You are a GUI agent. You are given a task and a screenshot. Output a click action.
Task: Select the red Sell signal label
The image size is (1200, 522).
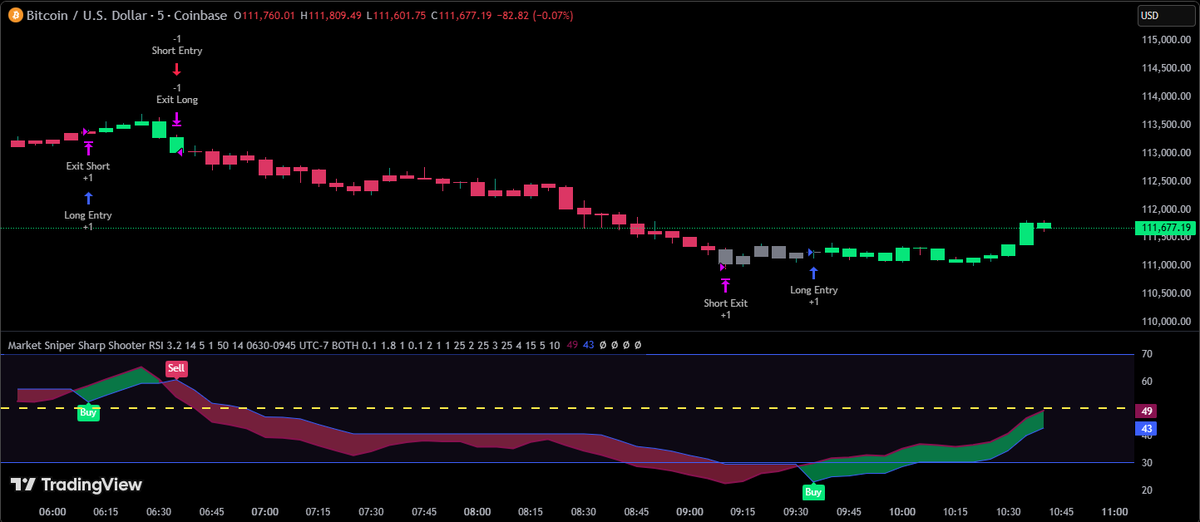coord(176,368)
